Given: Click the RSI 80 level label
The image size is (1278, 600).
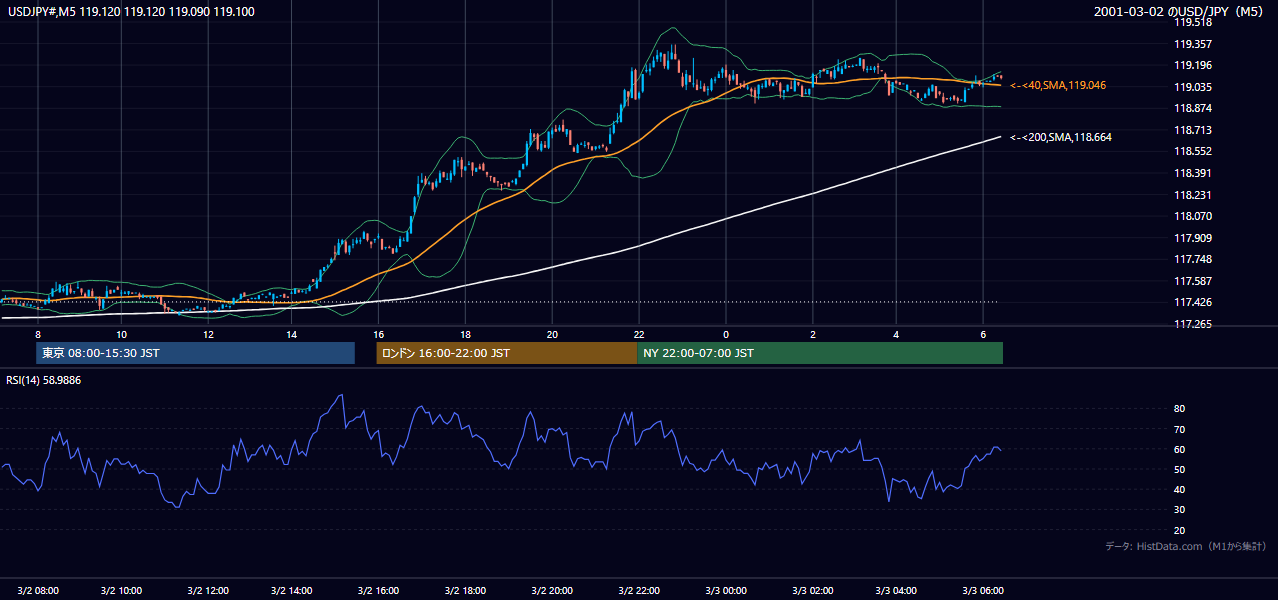Looking at the screenshot, I should tap(1179, 409).
